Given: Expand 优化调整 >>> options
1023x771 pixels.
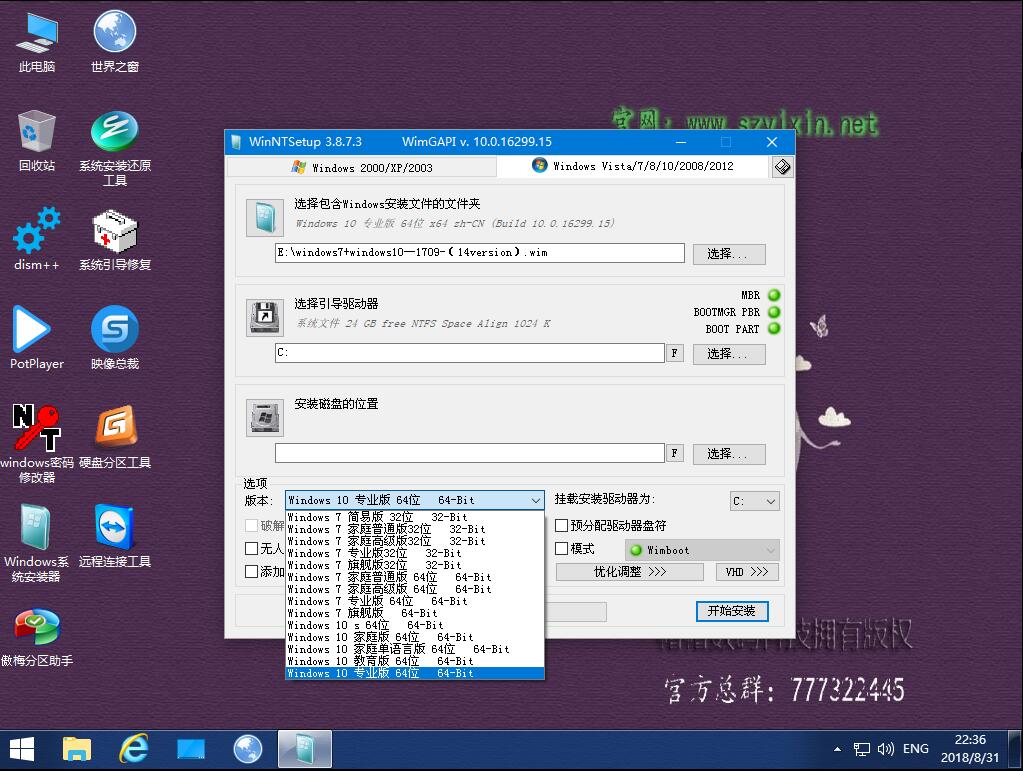Looking at the screenshot, I should [x=630, y=572].
